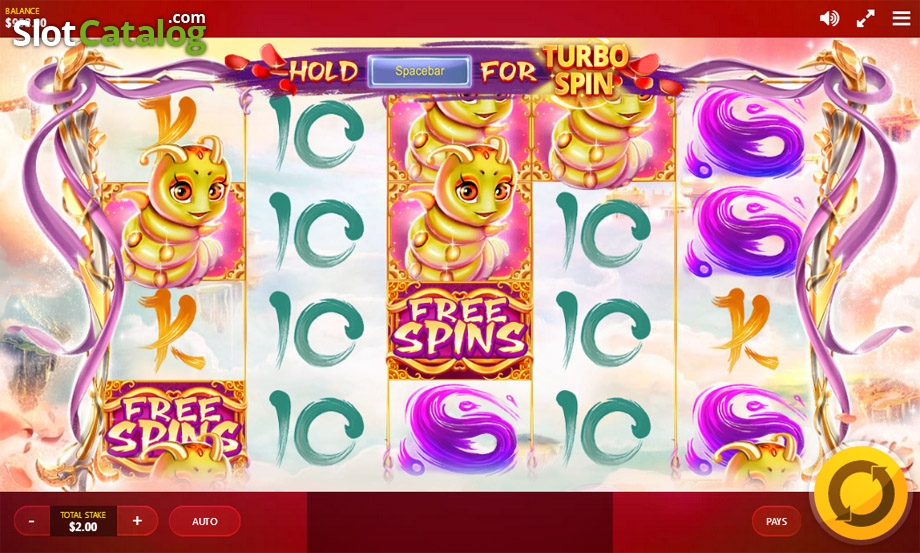Open the hamburger menu
The width and height of the screenshot is (920, 553).
(x=901, y=18)
